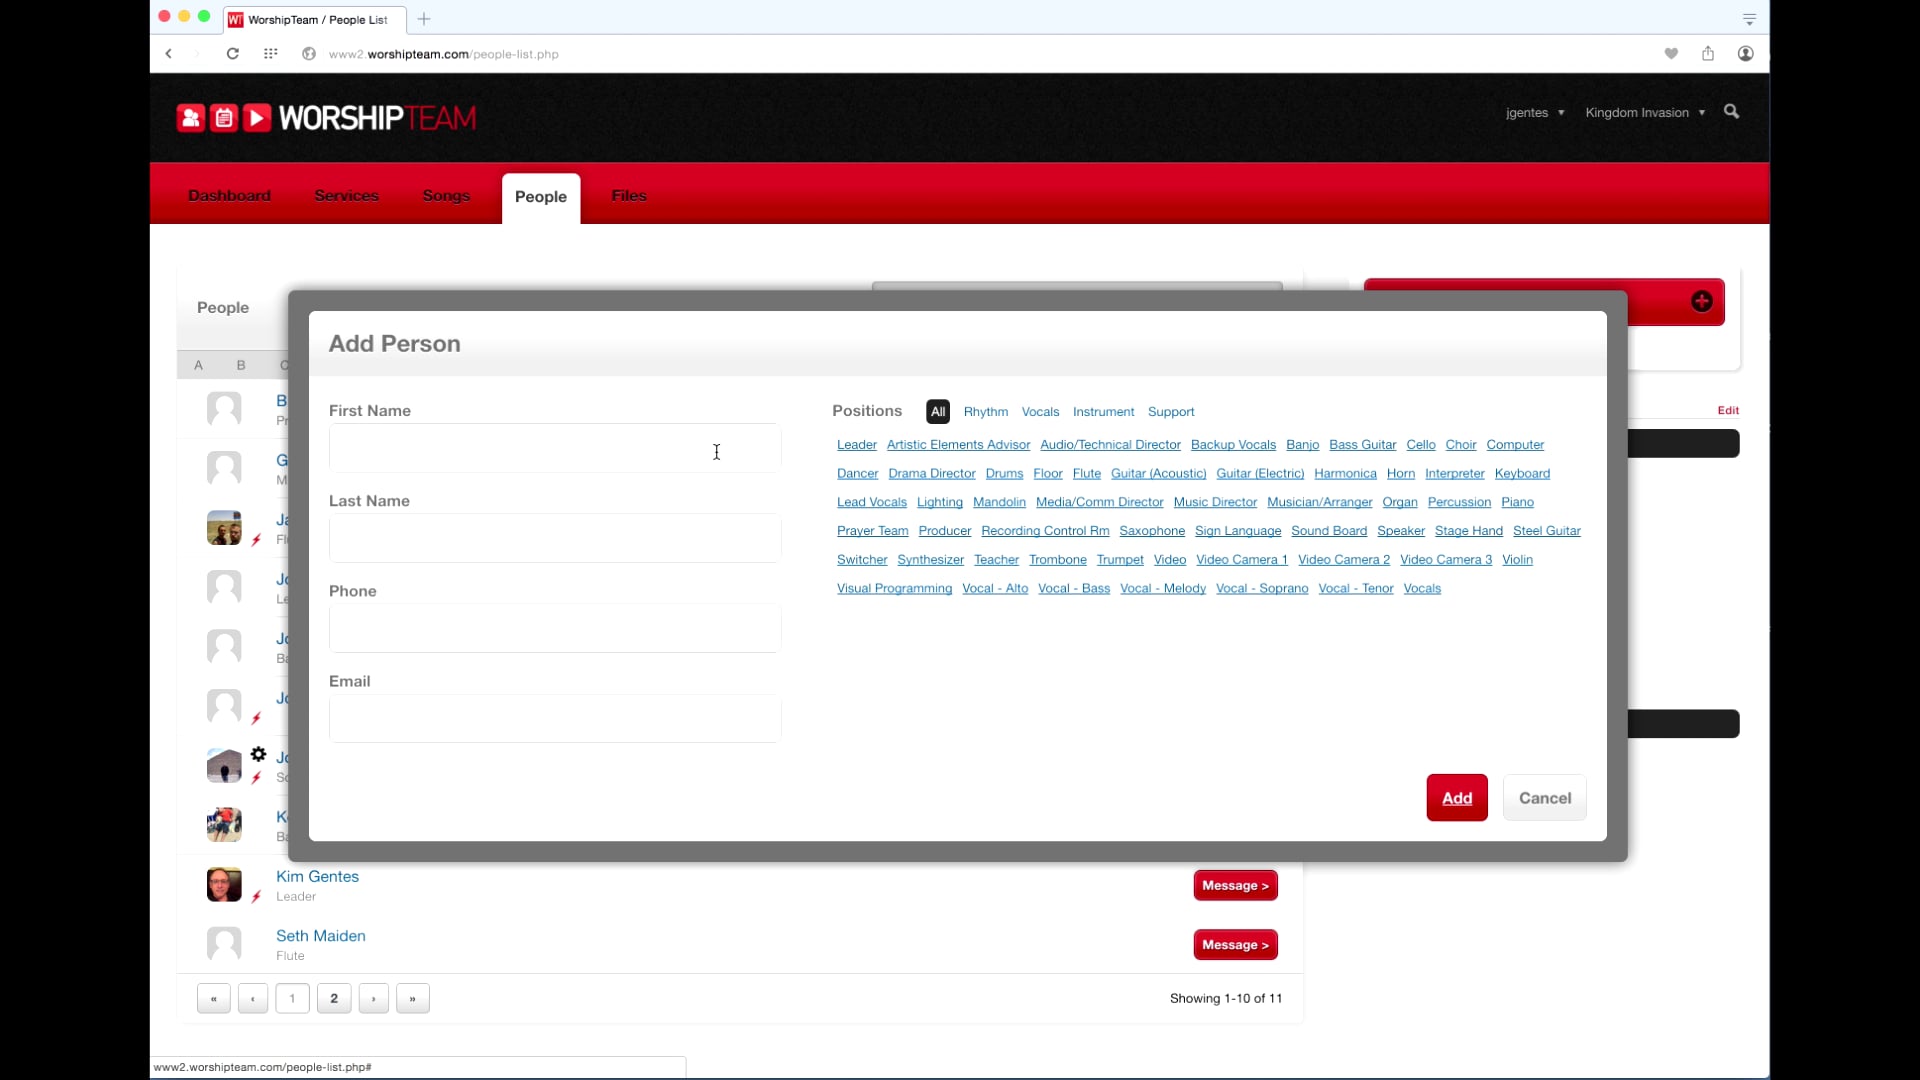Screen dimensions: 1920x1080
Task: Click the People tab in main navigation
Action: click(x=541, y=195)
